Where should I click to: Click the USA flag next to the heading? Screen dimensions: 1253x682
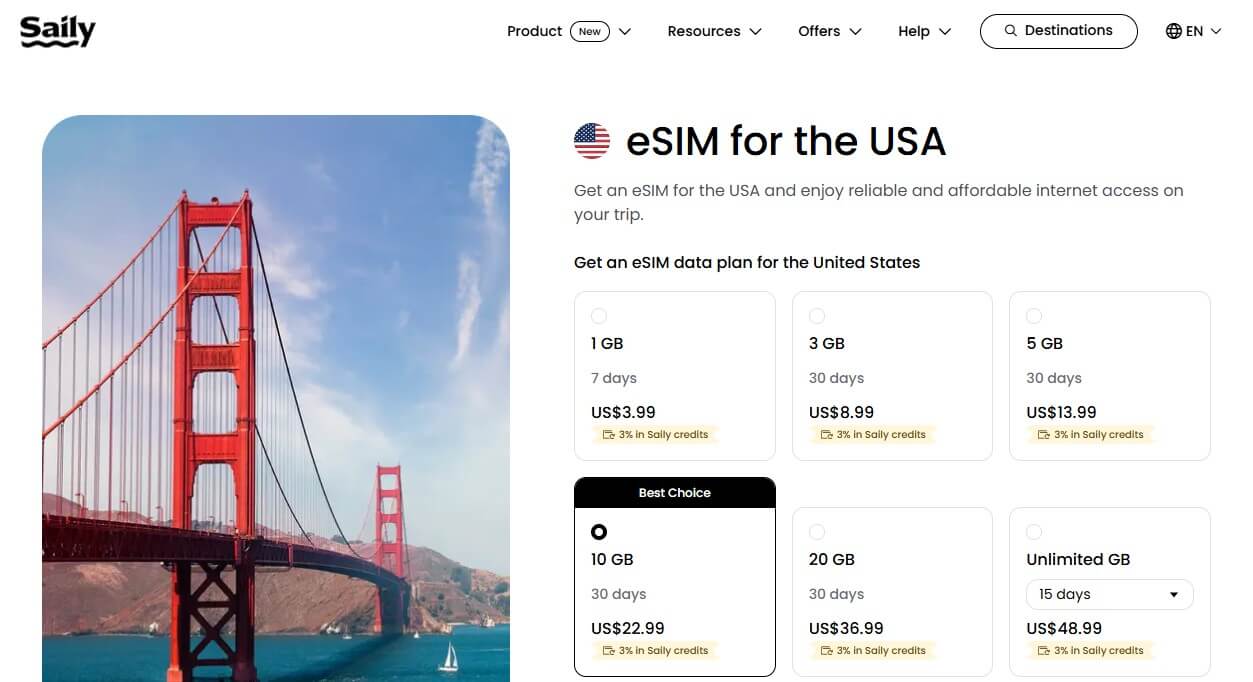pyautogui.click(x=592, y=140)
